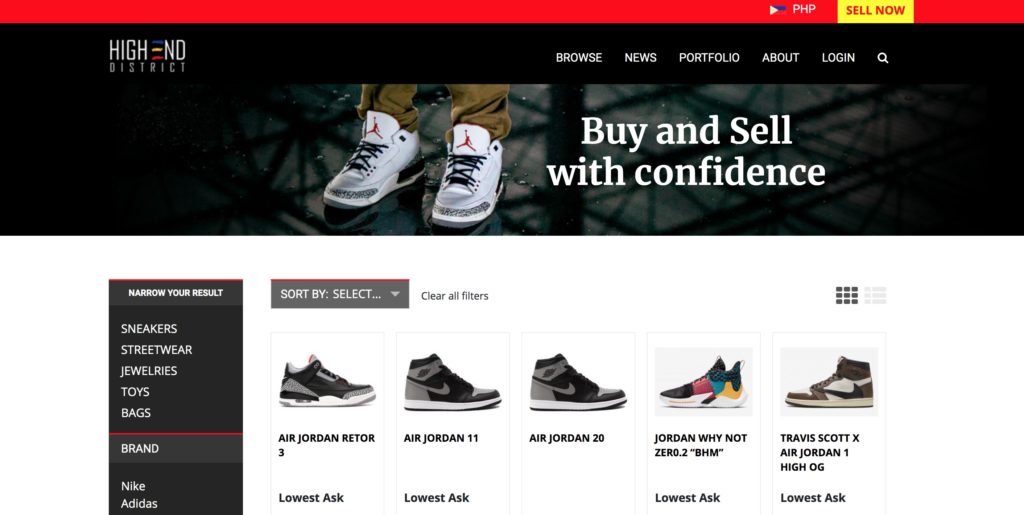Click the Philippine flag currency icon
The width and height of the screenshot is (1024, 515).
coord(777,10)
